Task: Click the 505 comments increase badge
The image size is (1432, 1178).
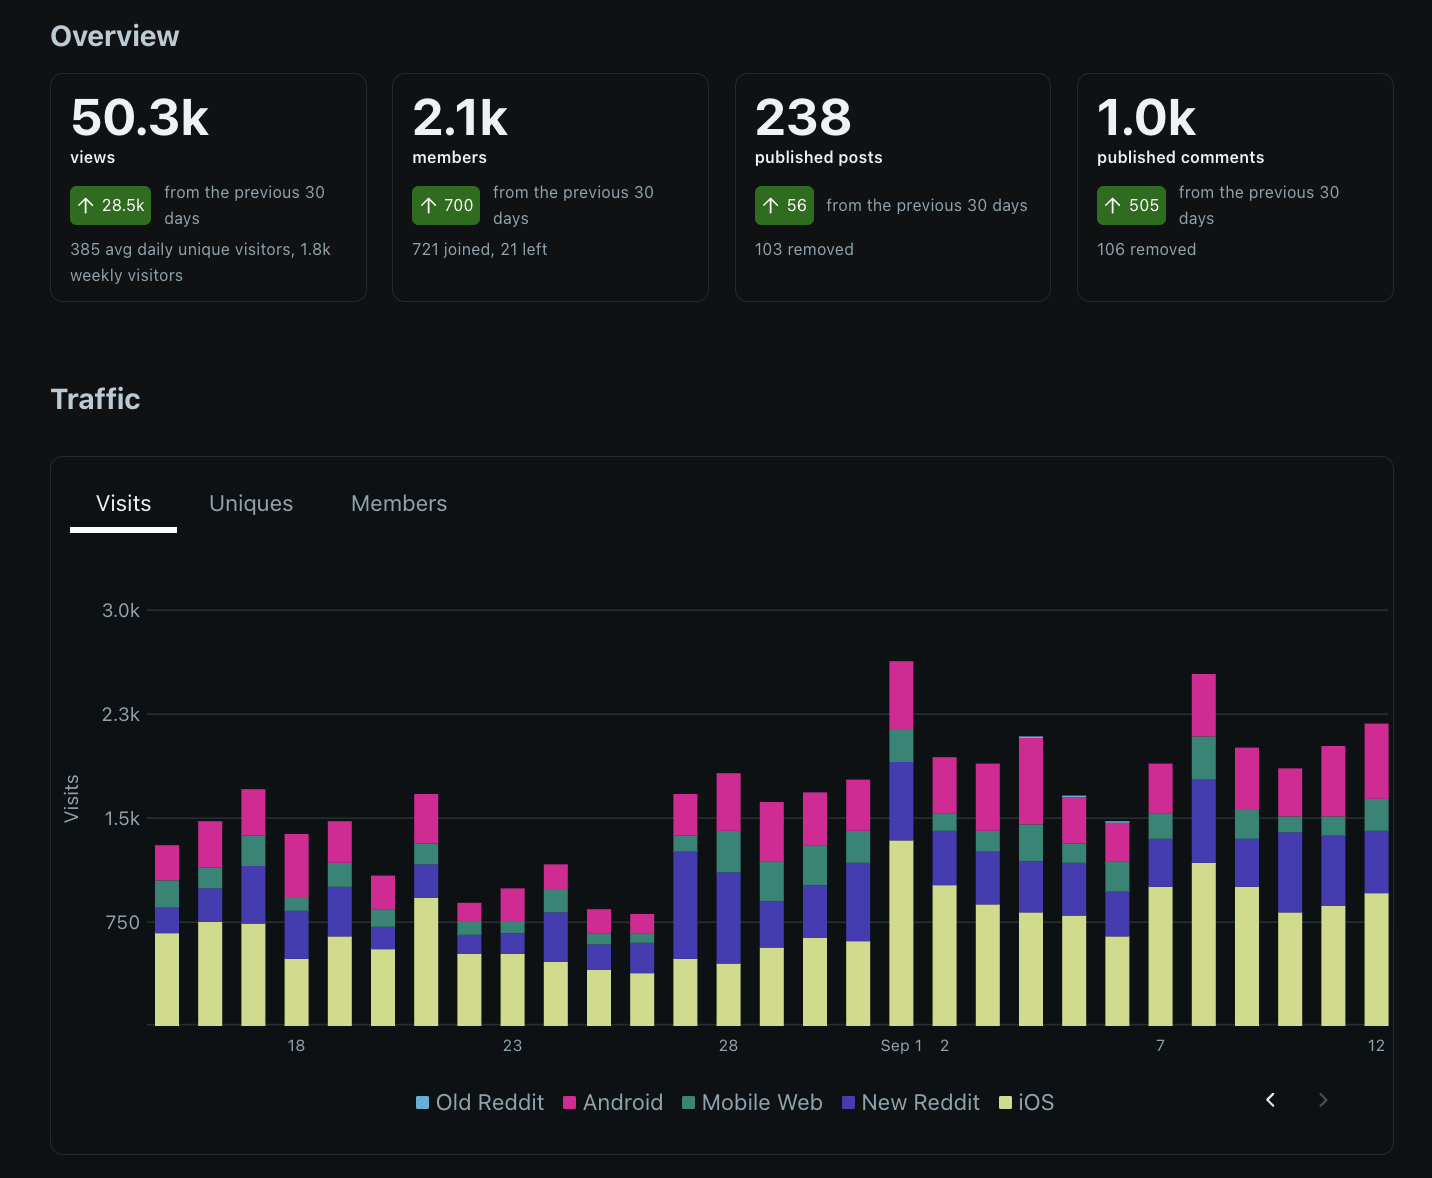Action: pyautogui.click(x=1131, y=205)
